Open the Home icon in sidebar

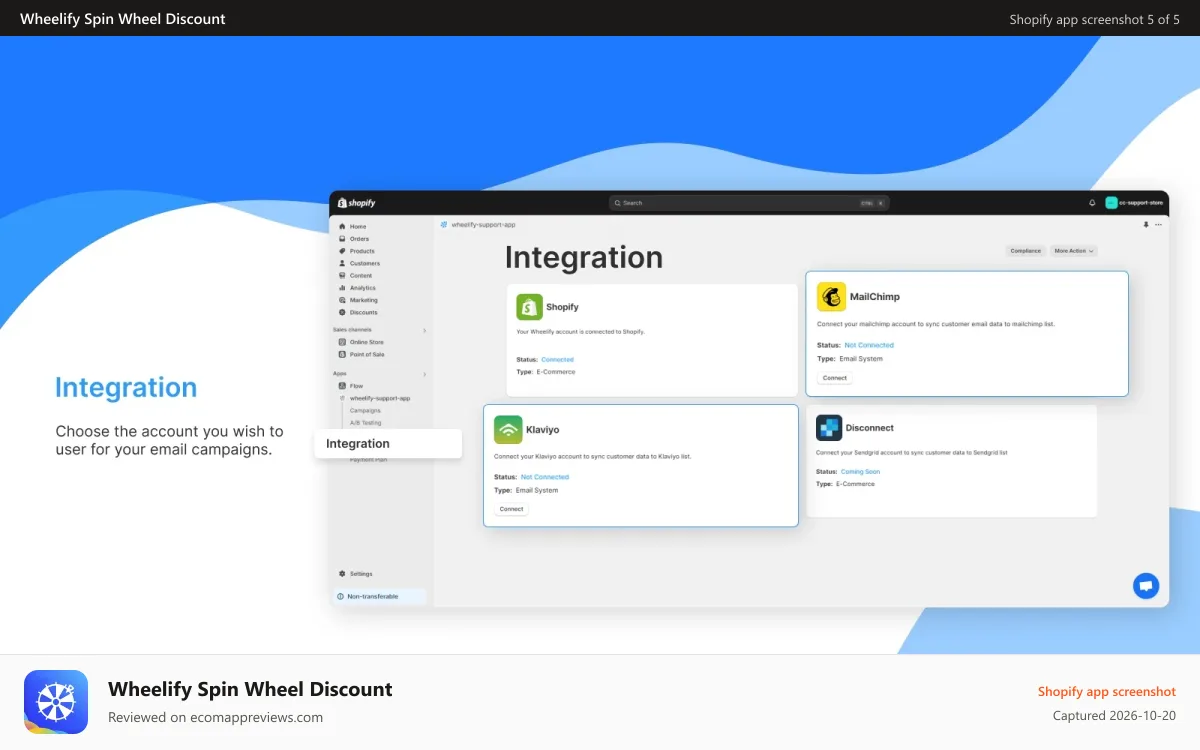342,227
